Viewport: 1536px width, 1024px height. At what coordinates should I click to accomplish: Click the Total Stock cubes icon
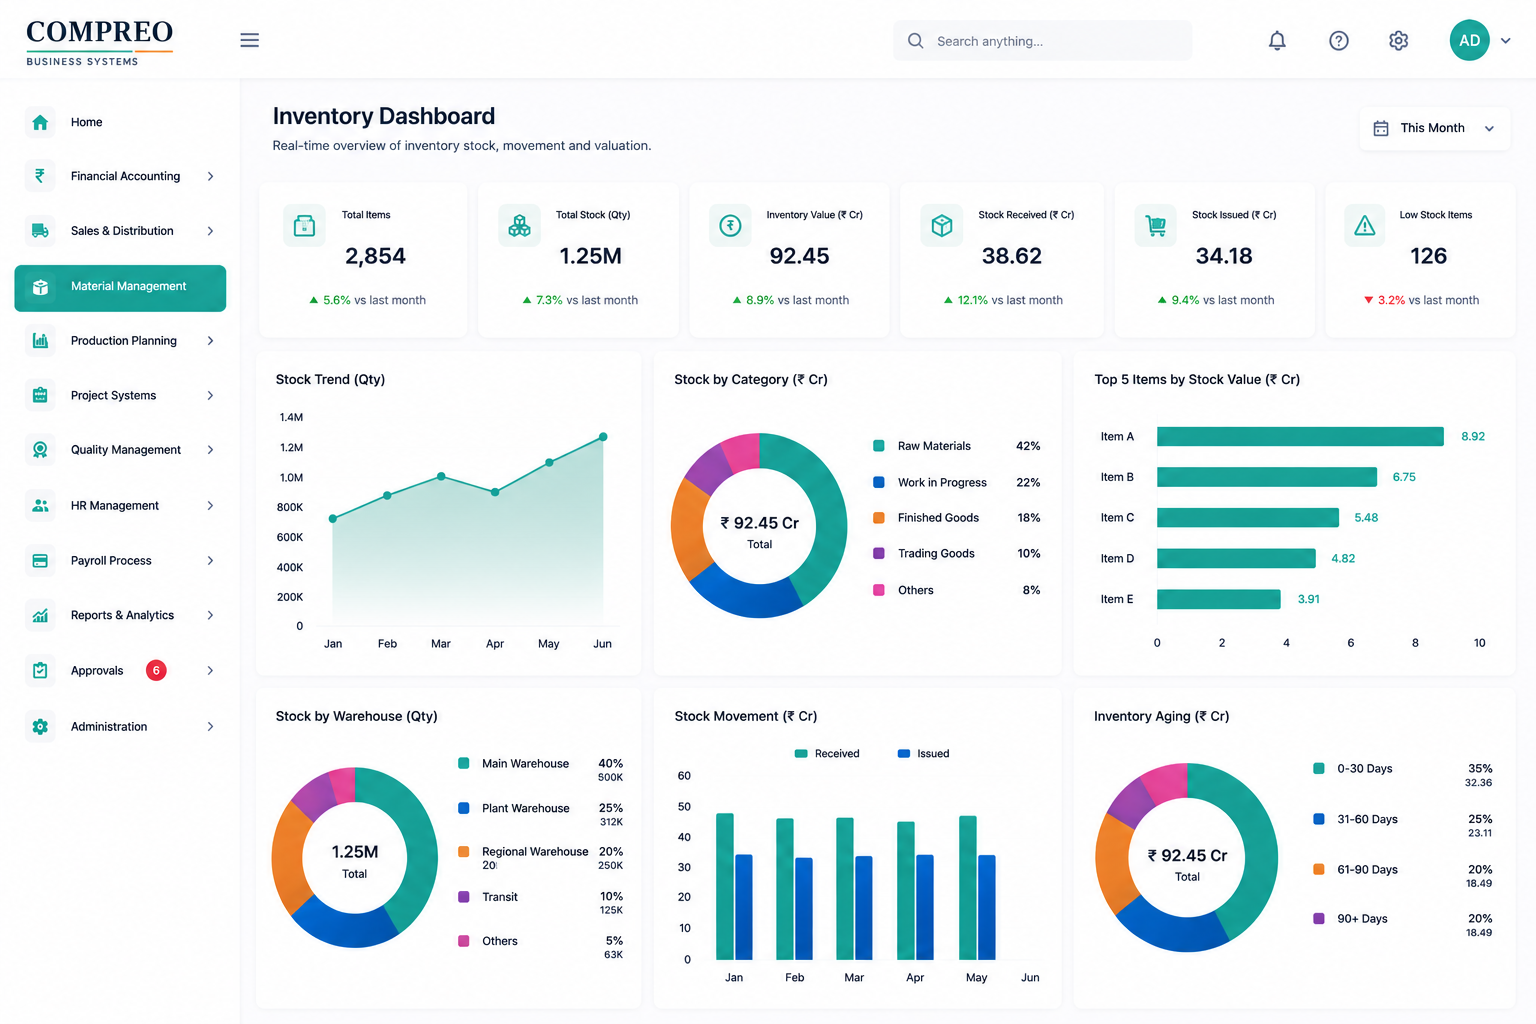[x=519, y=226]
